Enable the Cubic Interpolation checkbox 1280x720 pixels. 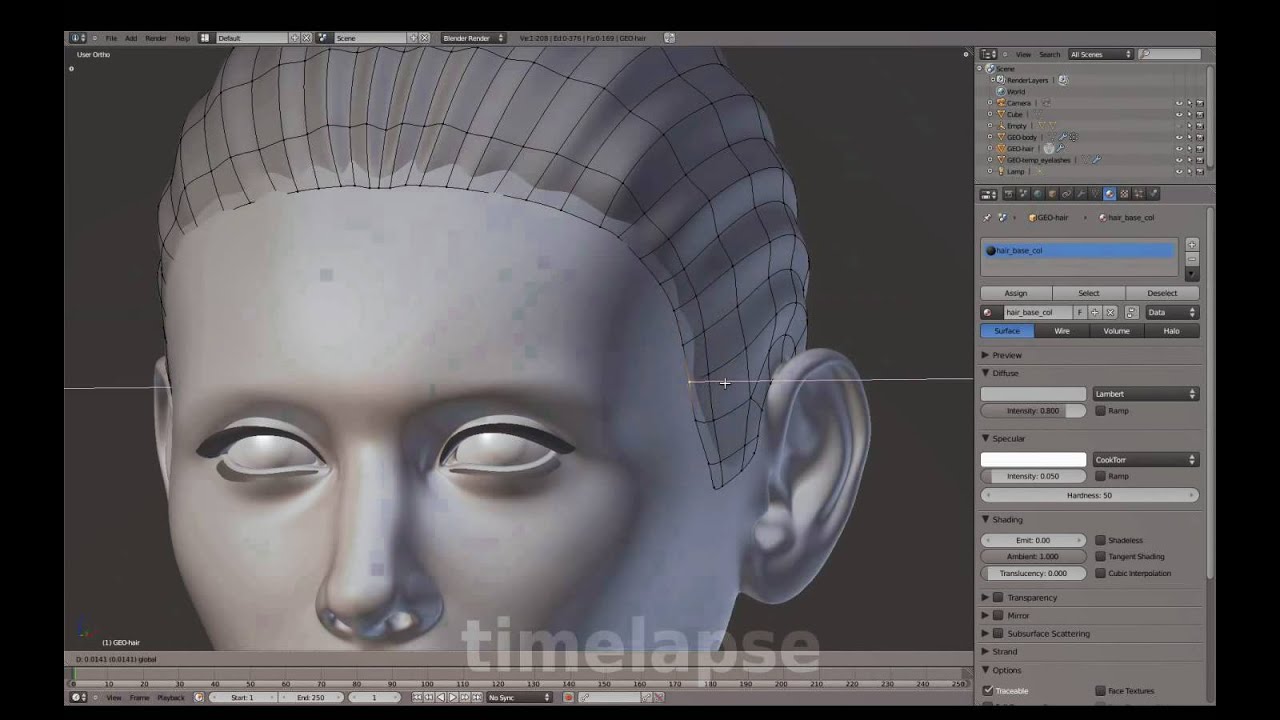click(1100, 573)
